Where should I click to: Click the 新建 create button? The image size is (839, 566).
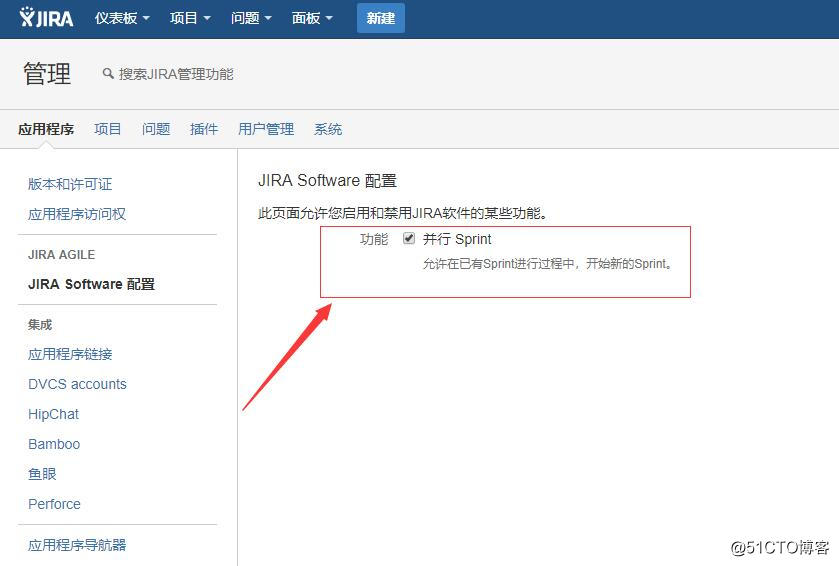[x=381, y=18]
